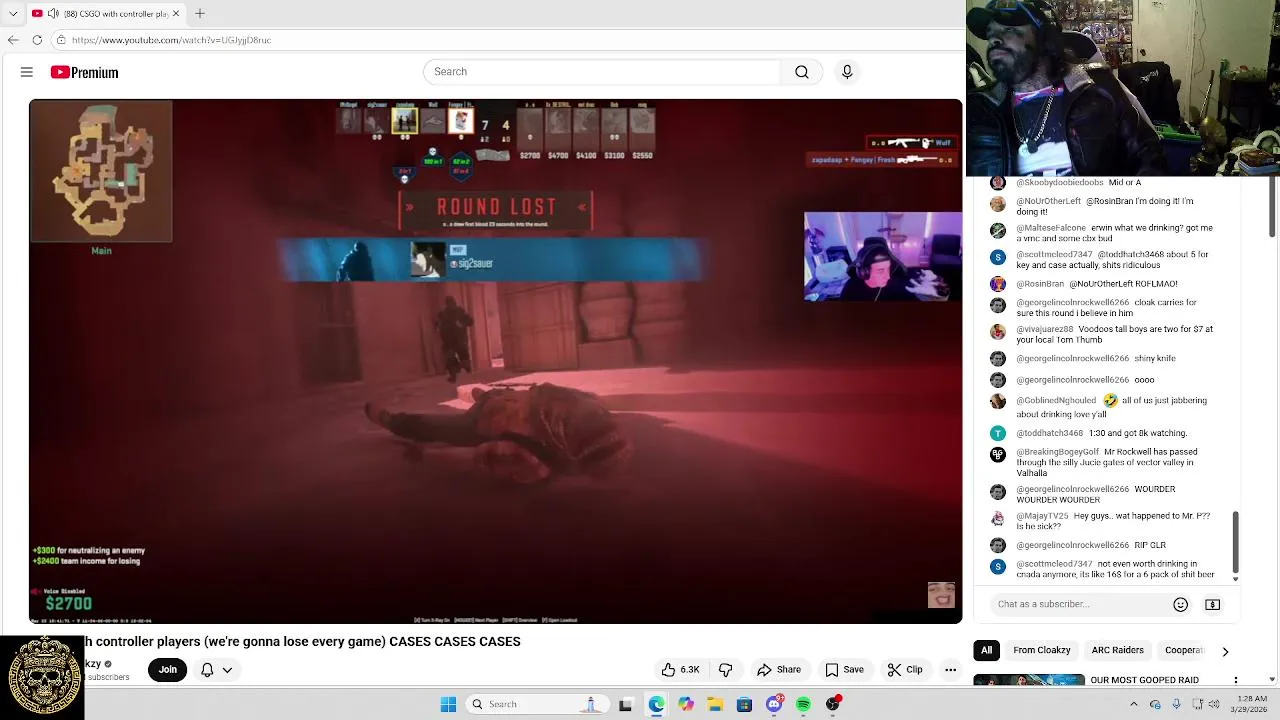
Task: Open more actions three-dot menu
Action: pos(951,670)
